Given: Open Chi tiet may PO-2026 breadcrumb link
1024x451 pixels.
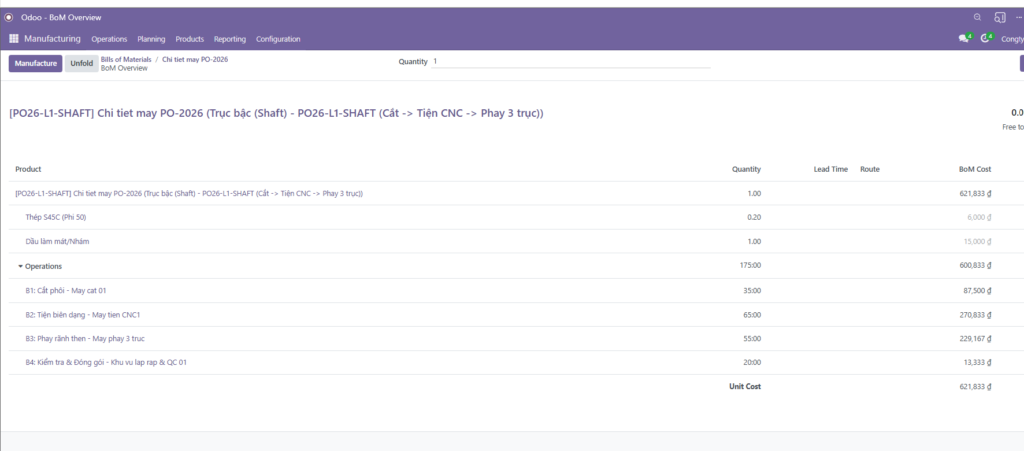Looking at the screenshot, I should (x=195, y=59).
